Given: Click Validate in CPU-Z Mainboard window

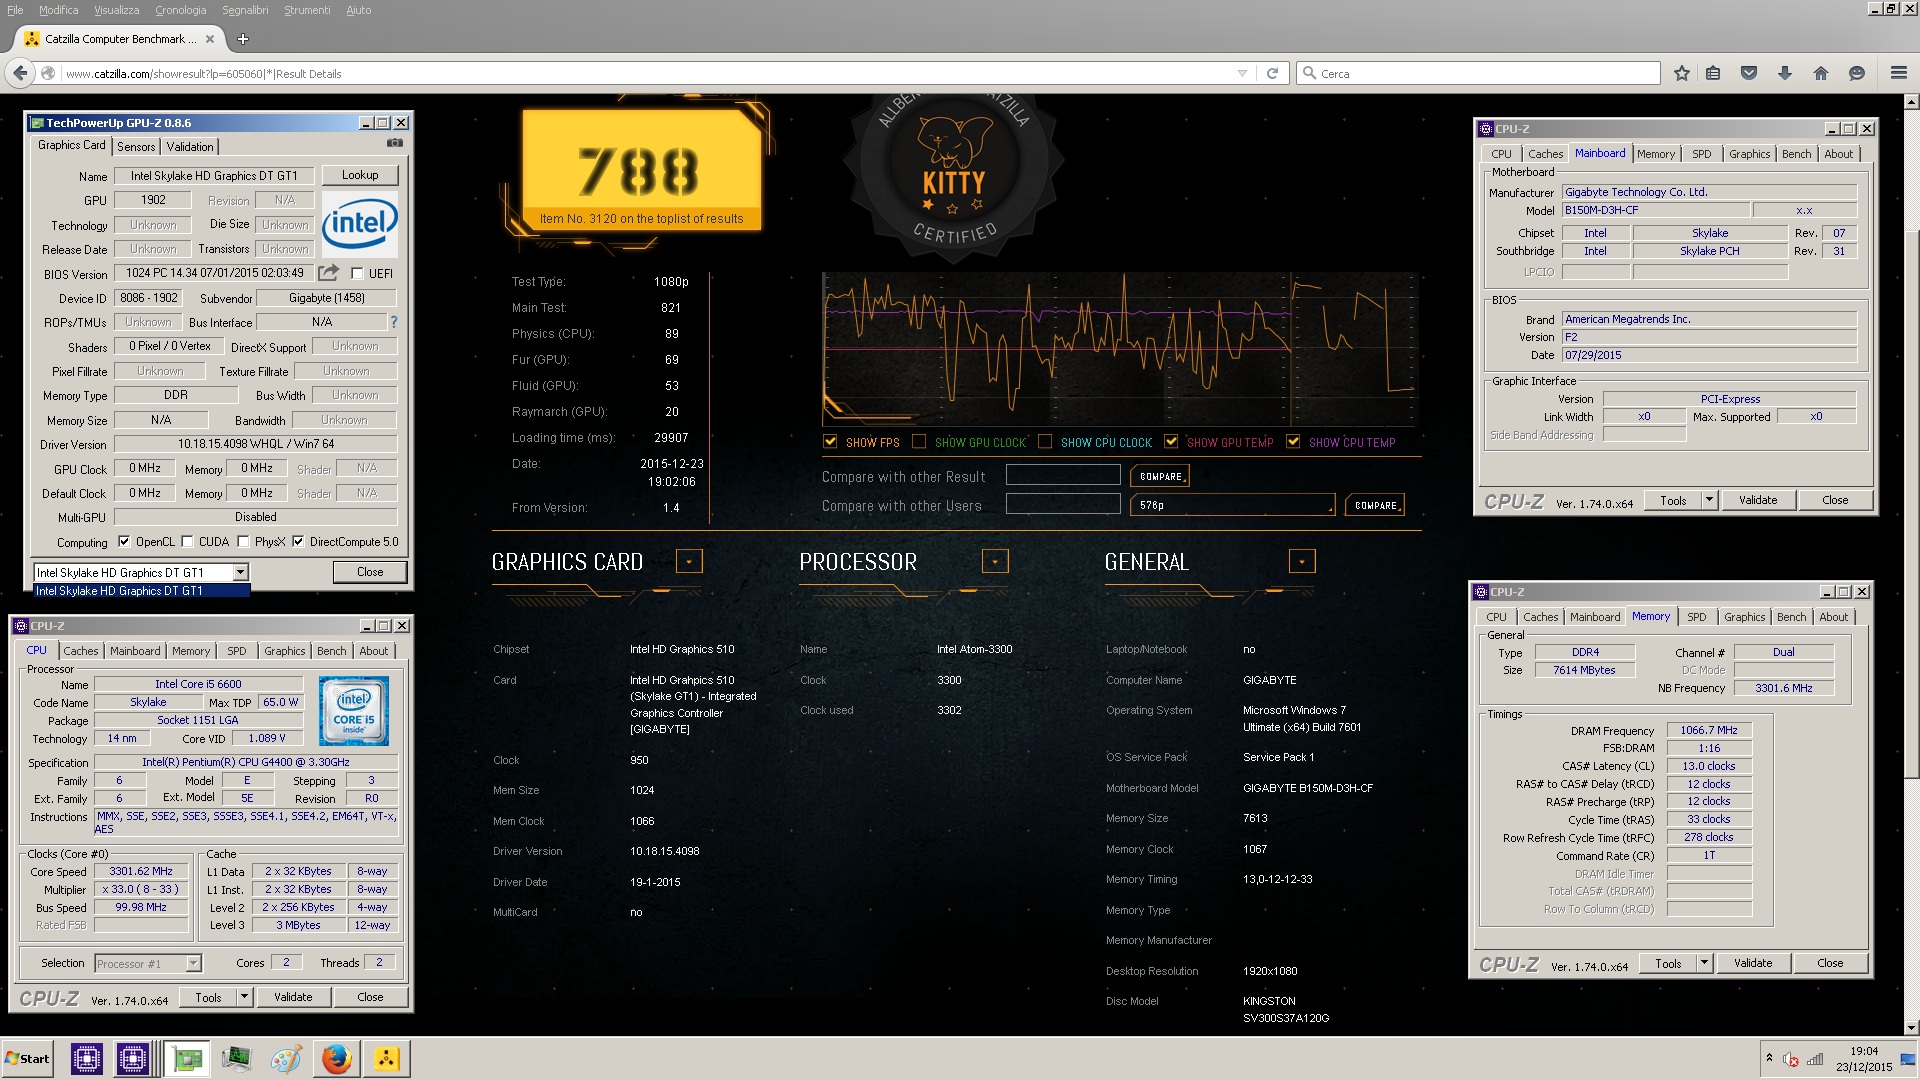Looking at the screenshot, I should [1758, 500].
